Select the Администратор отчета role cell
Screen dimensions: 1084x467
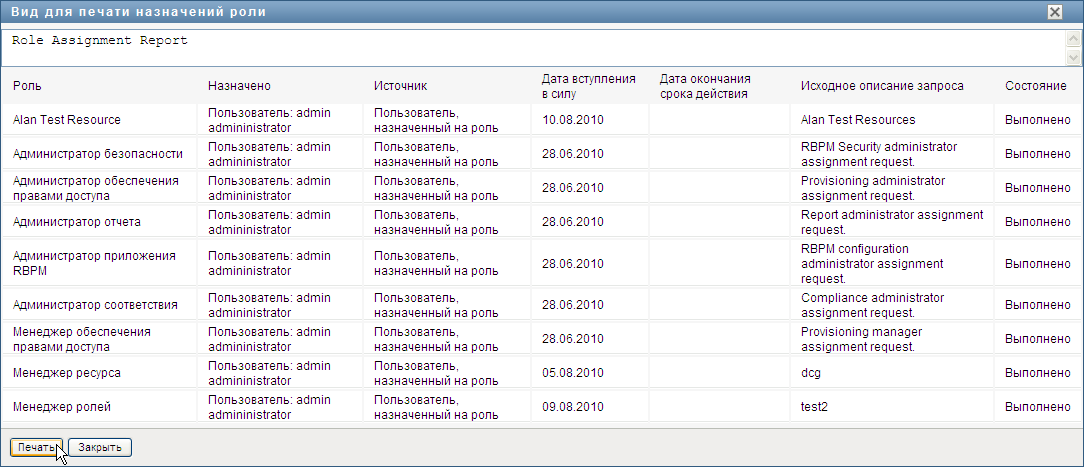[77, 222]
